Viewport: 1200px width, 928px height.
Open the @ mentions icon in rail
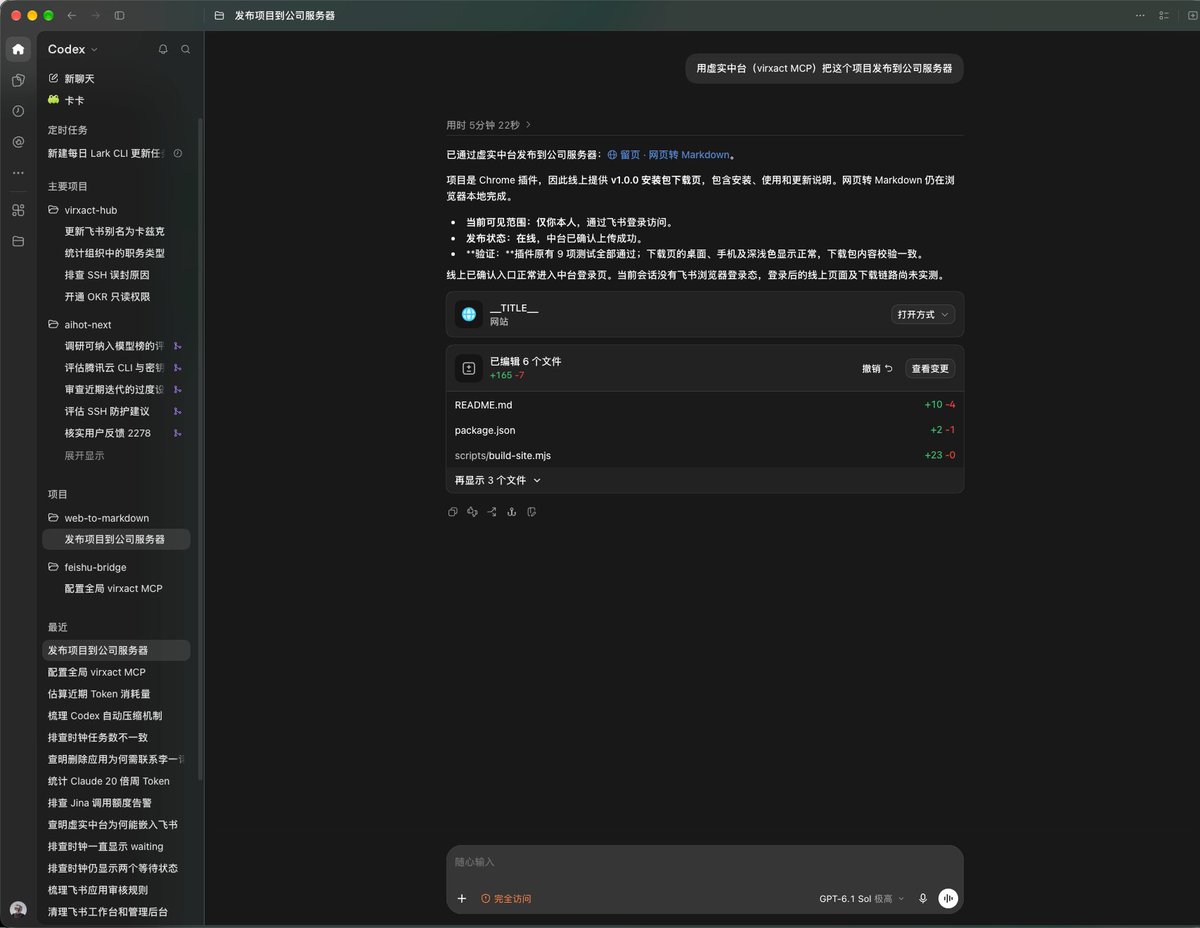18,142
